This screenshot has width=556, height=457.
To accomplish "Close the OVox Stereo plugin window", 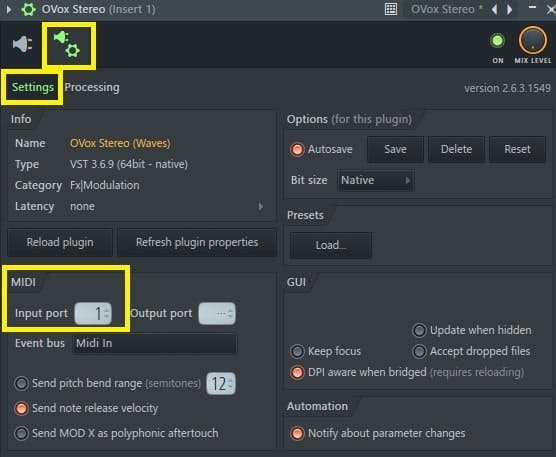I will 551,9.
